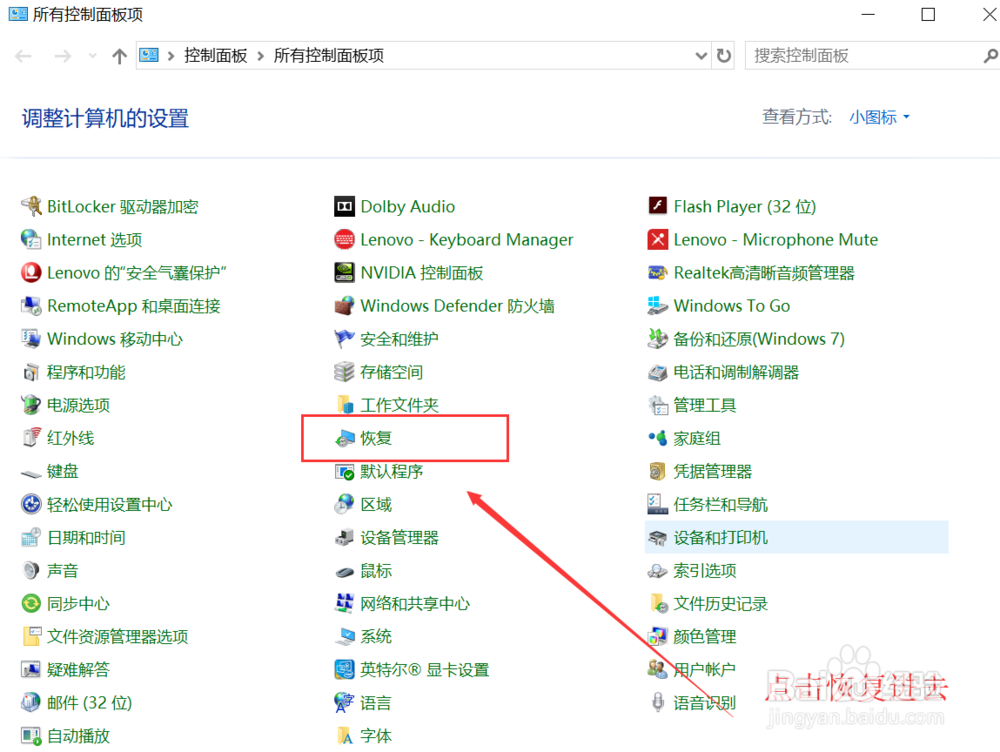Click the 语音识别 microphone icon
The height and width of the screenshot is (752, 1000).
pos(658,703)
